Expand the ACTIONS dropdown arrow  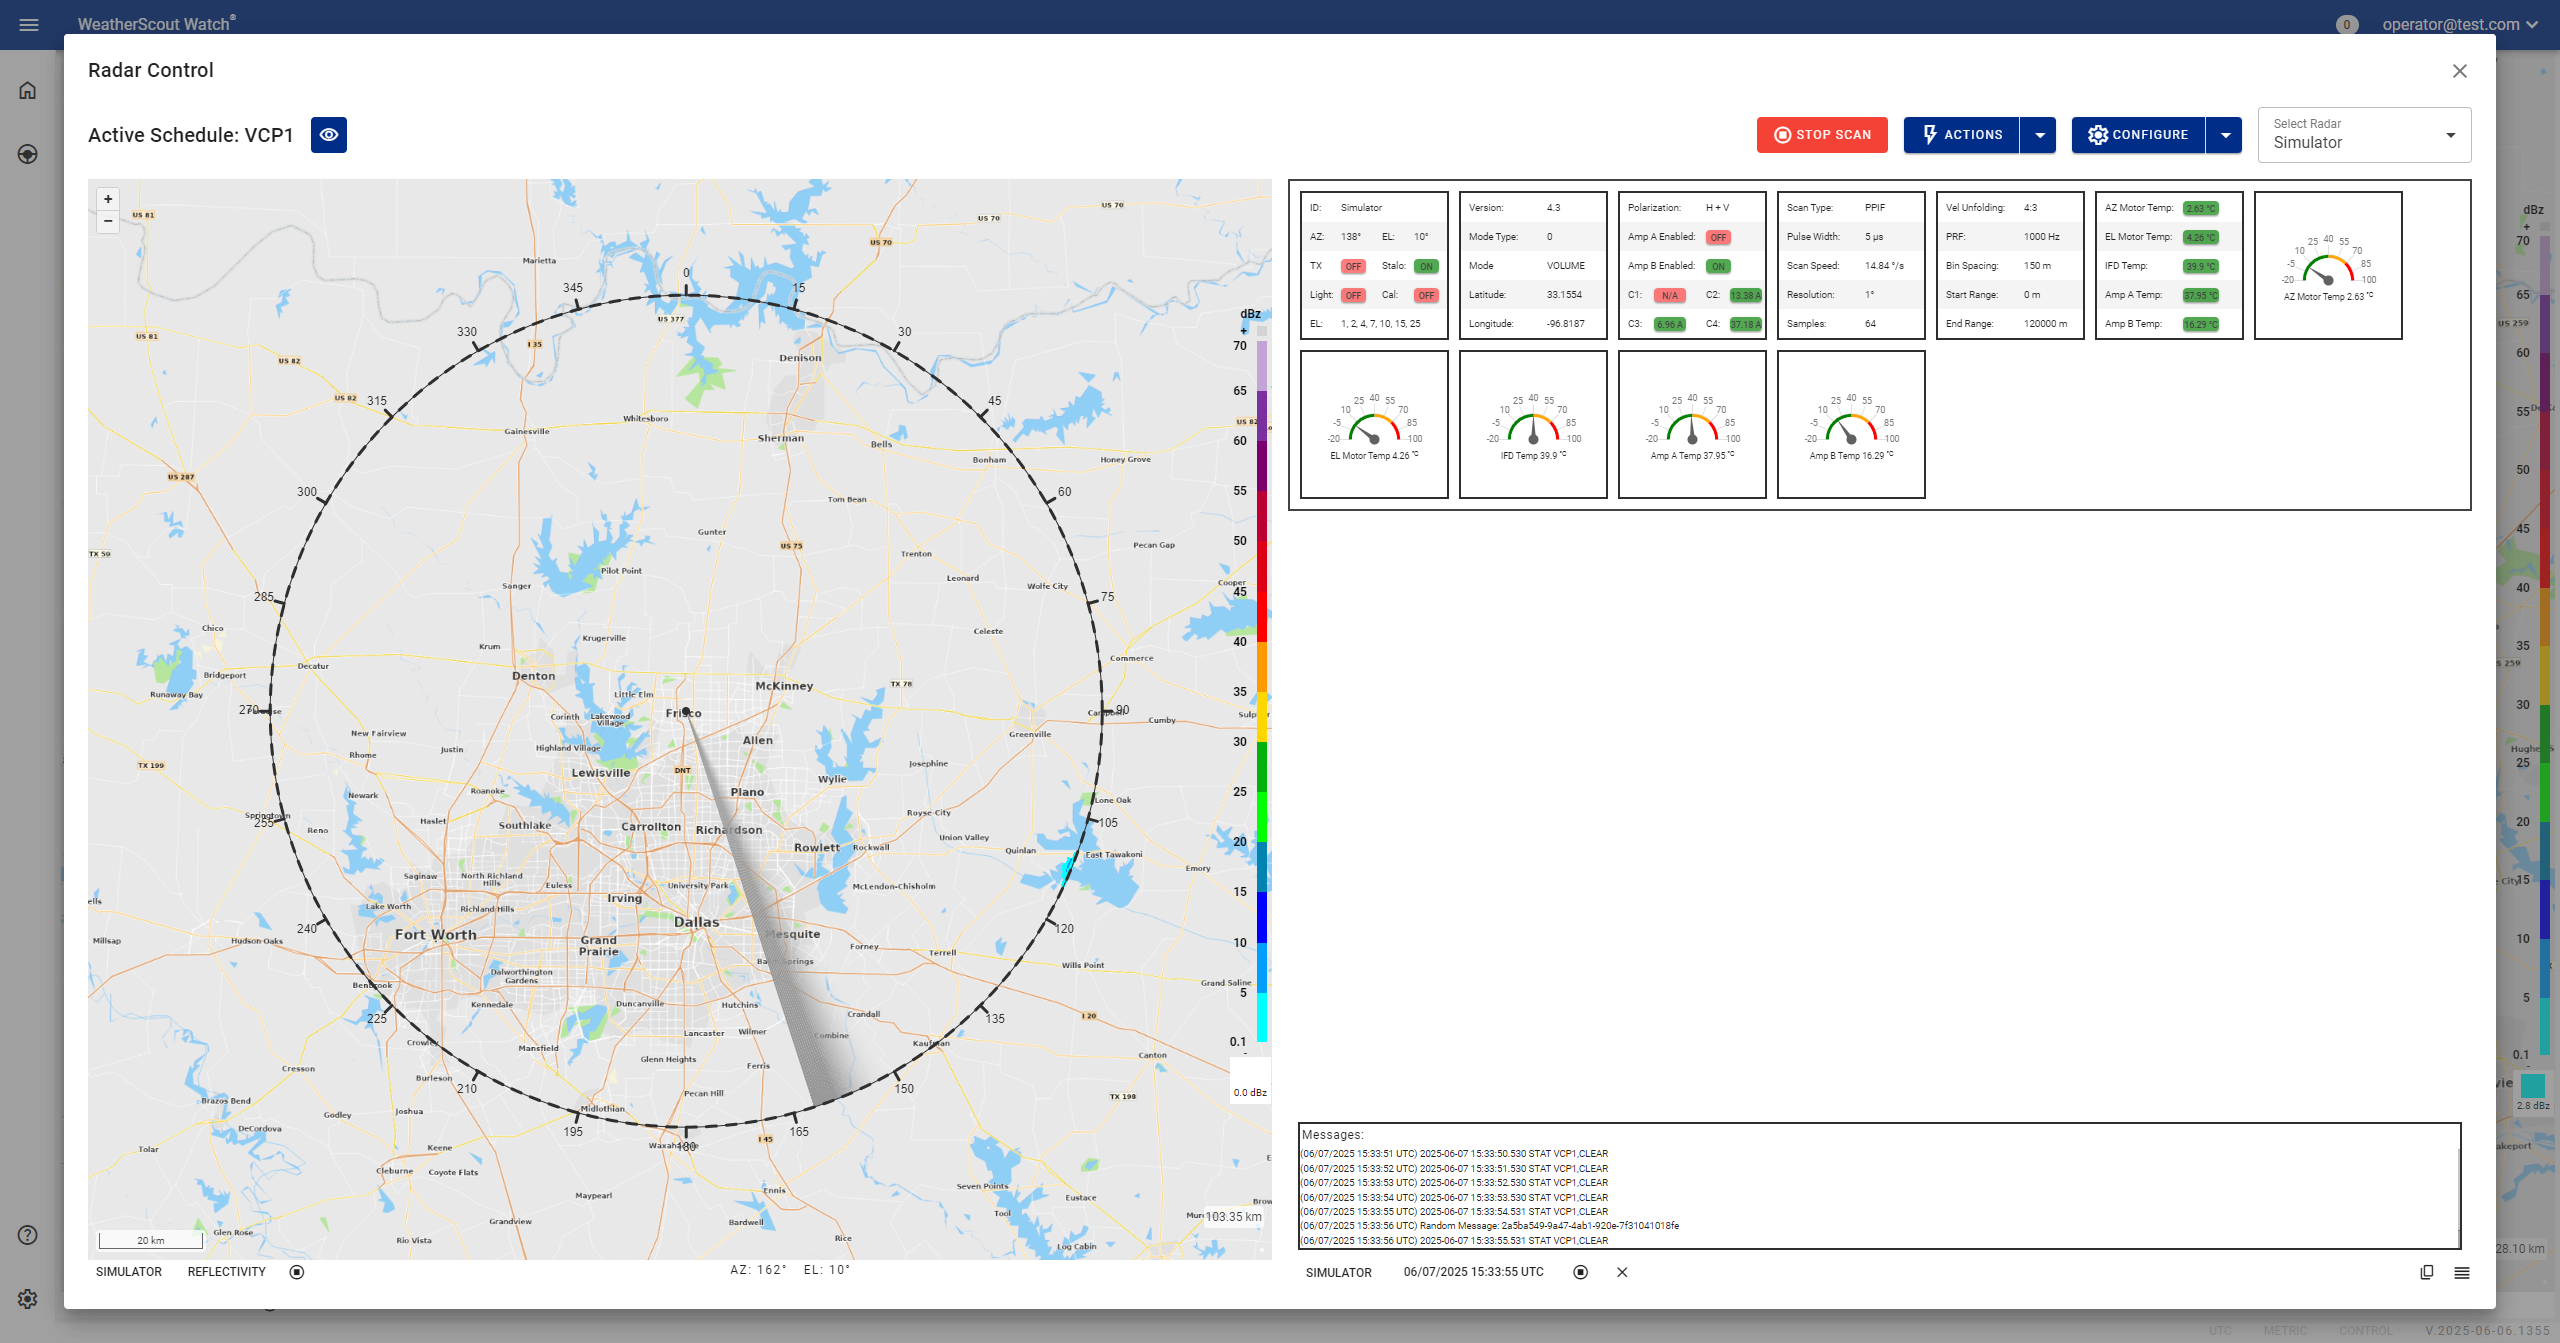pyautogui.click(x=2039, y=135)
